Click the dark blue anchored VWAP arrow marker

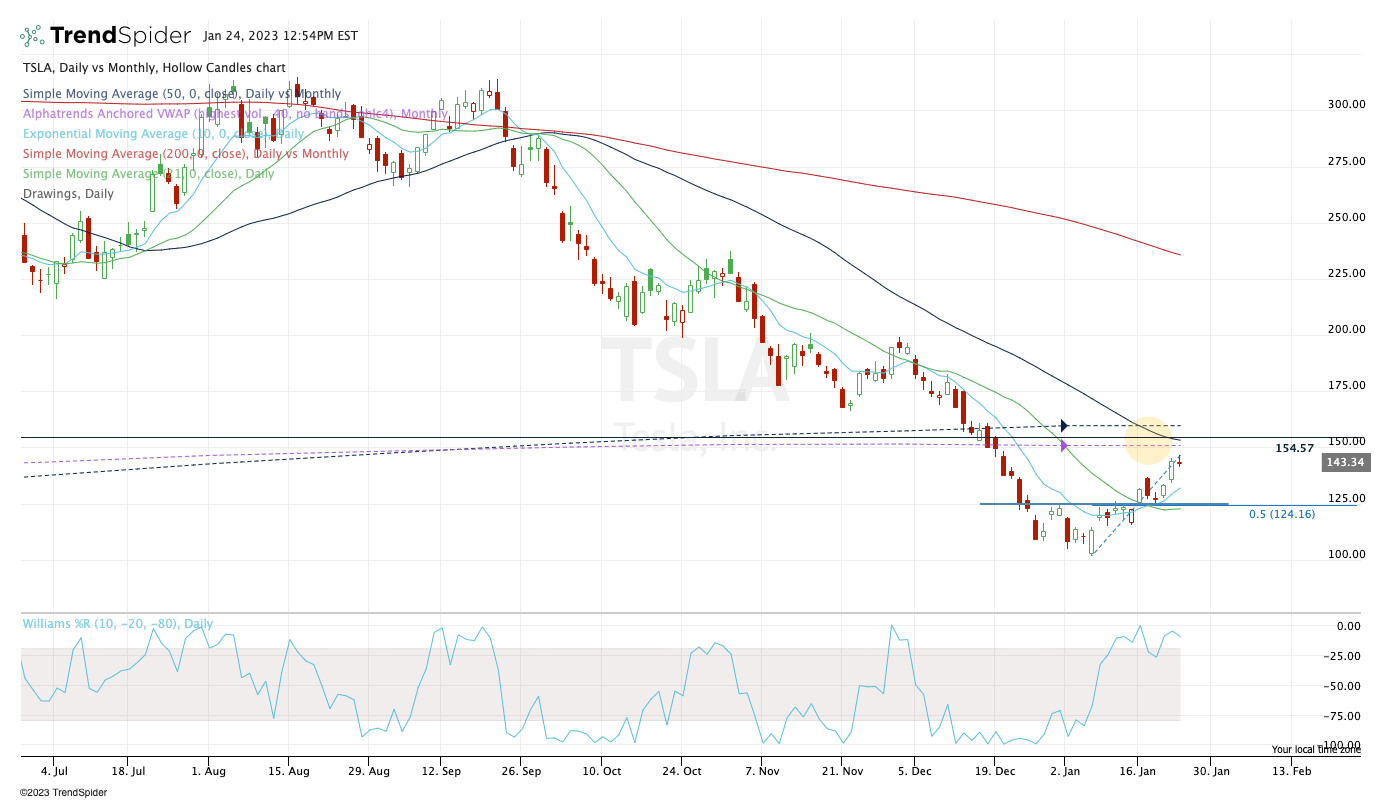click(x=1064, y=426)
